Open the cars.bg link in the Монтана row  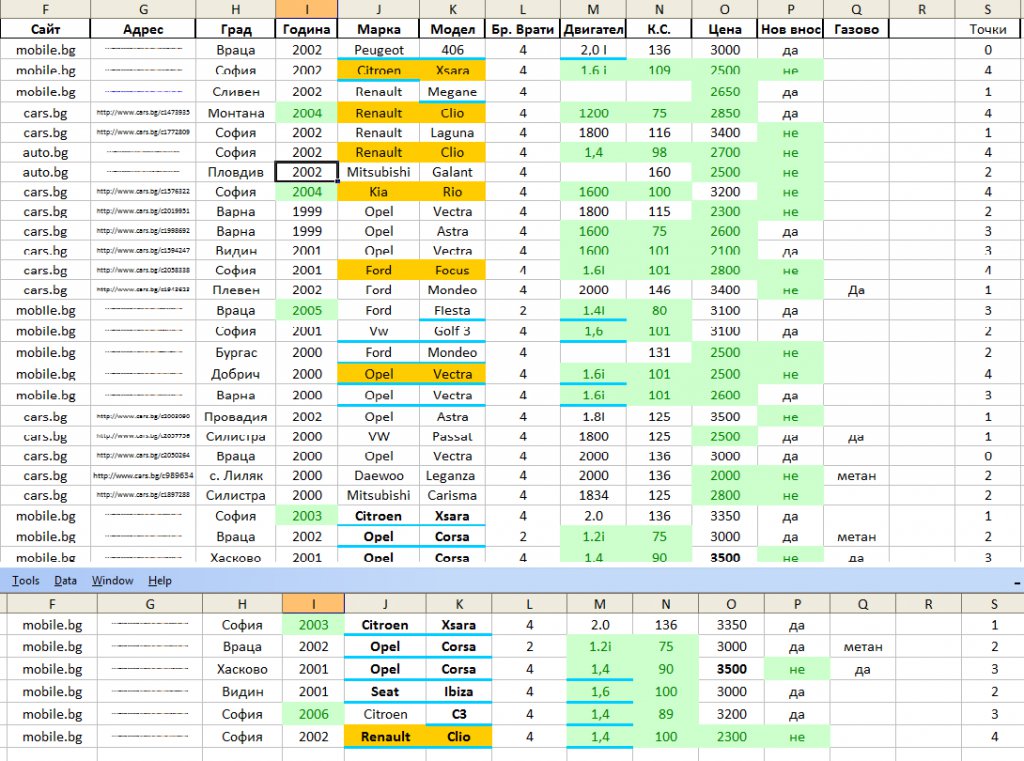pyautogui.click(x=143, y=113)
